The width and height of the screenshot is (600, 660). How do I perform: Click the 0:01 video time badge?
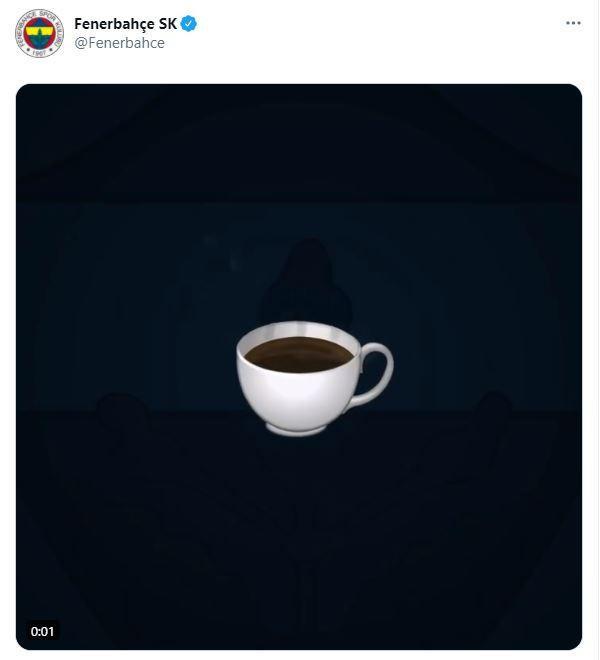tap(43, 631)
